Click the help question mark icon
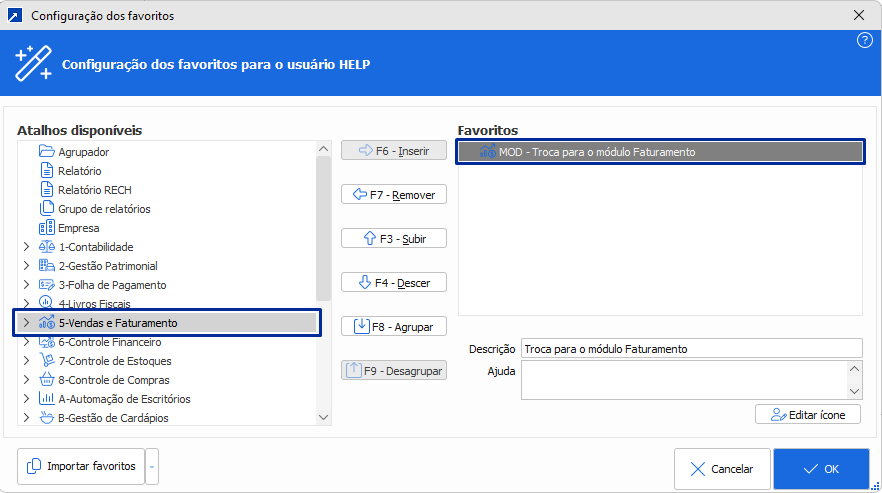 point(865,40)
